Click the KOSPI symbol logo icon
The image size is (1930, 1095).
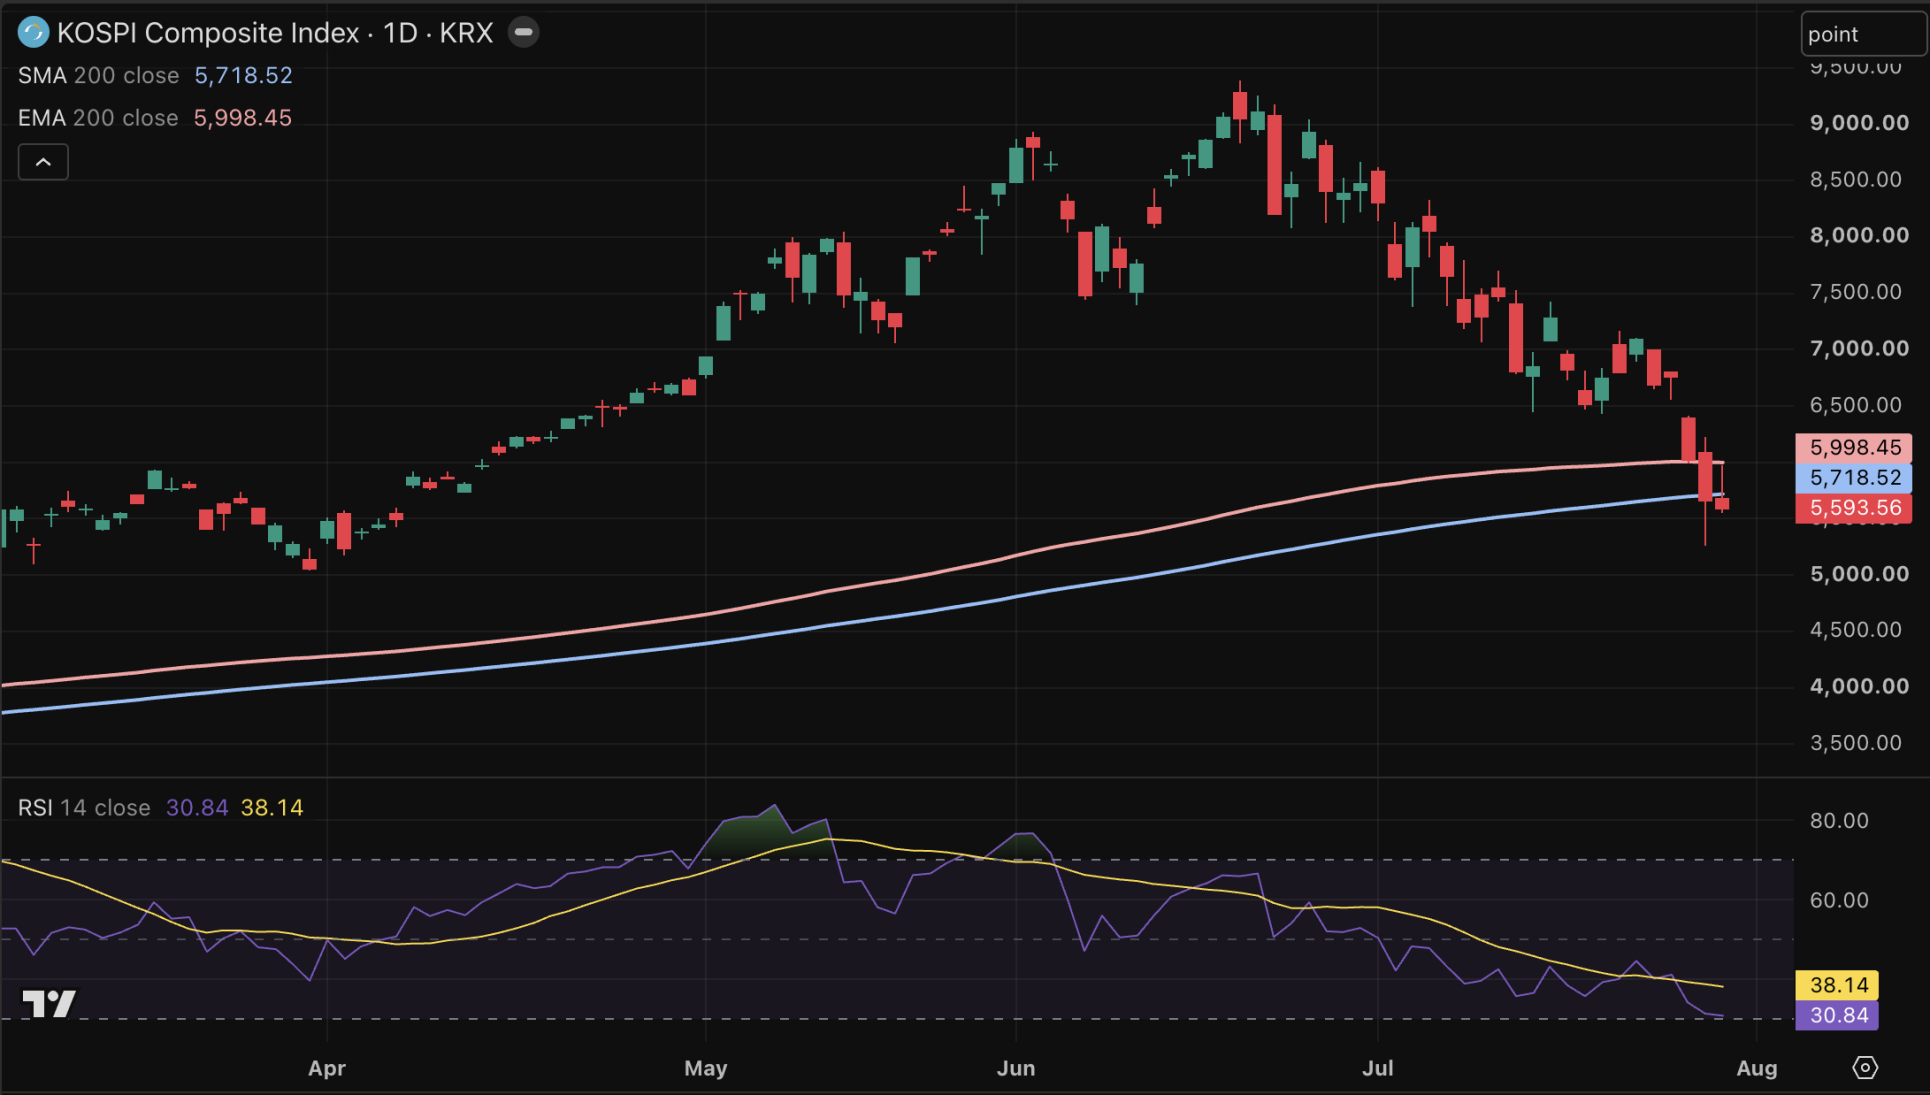[33, 33]
